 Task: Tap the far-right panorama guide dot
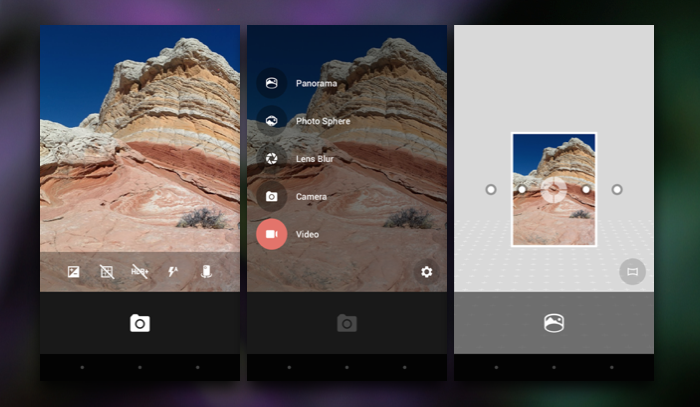point(617,190)
